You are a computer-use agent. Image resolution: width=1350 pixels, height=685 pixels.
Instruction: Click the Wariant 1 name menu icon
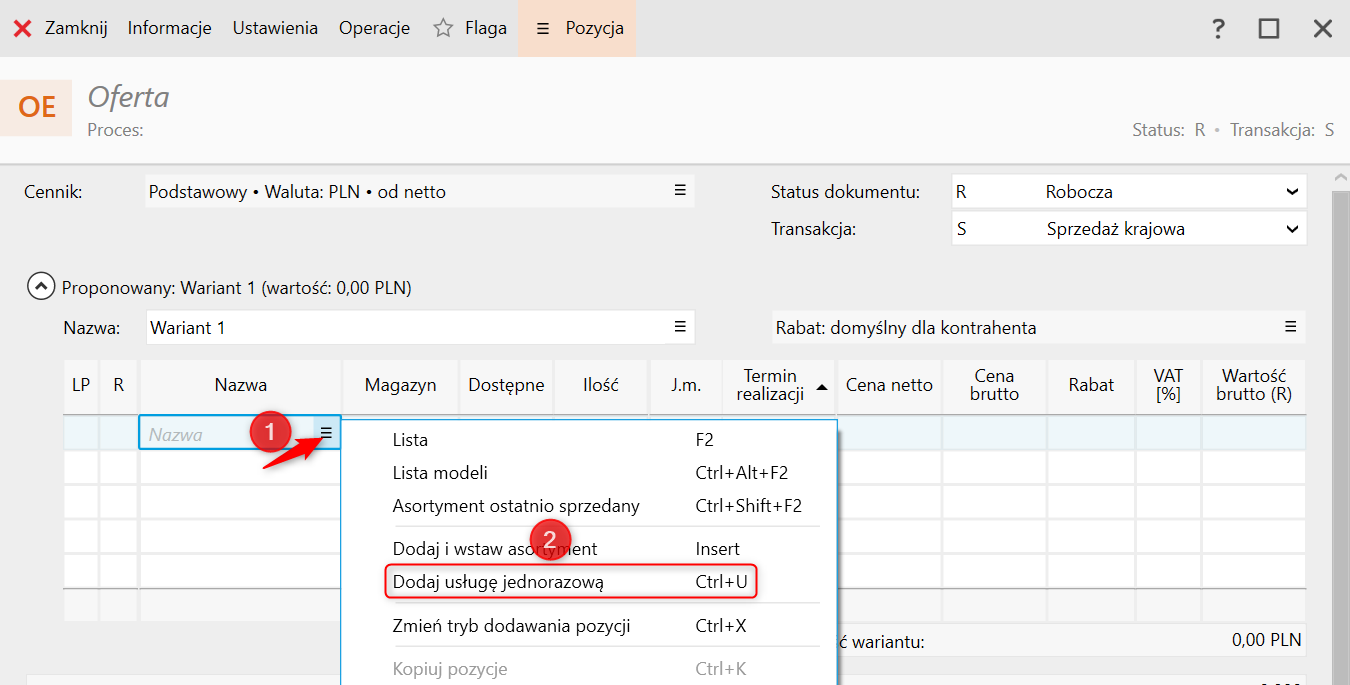680,326
